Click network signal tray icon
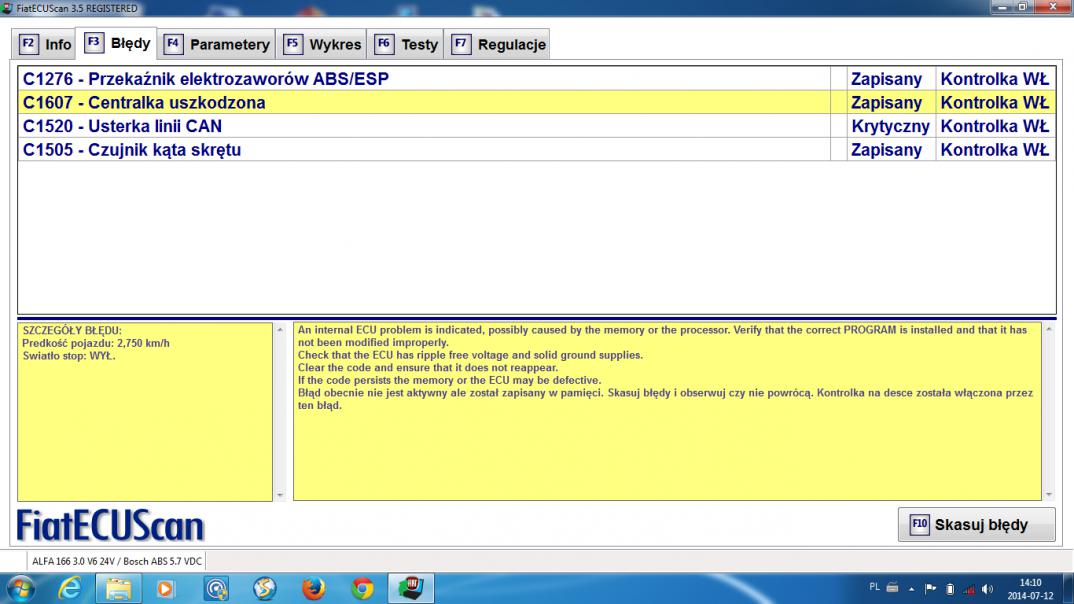 [x=969, y=589]
